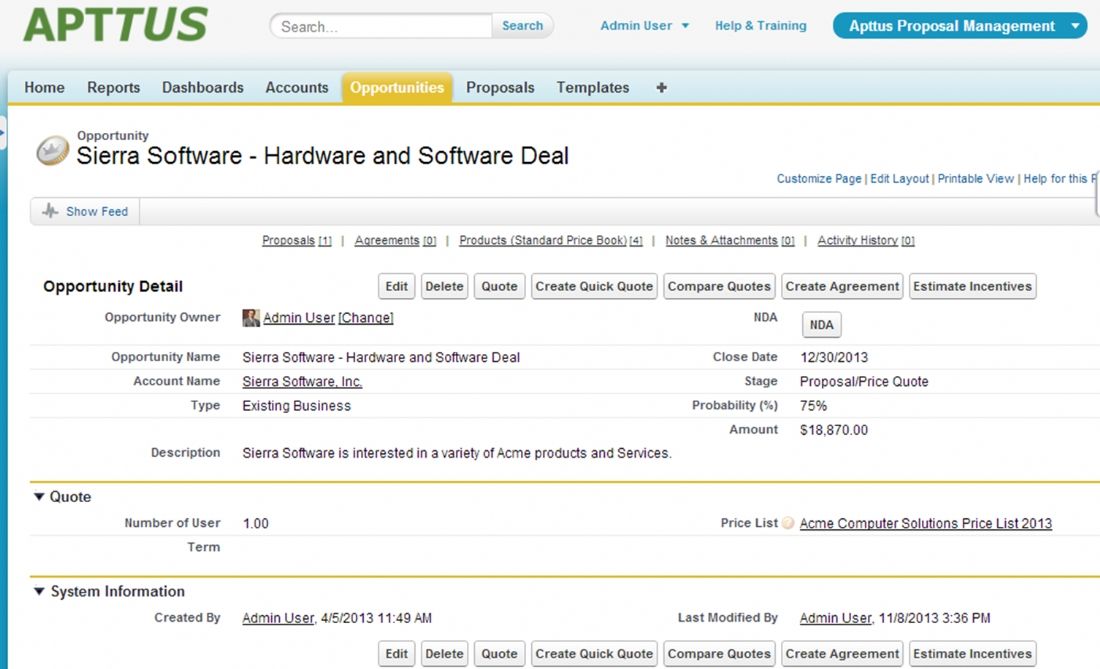Image resolution: width=1100 pixels, height=669 pixels.
Task: Switch to the Dashboards tab
Action: tap(203, 88)
